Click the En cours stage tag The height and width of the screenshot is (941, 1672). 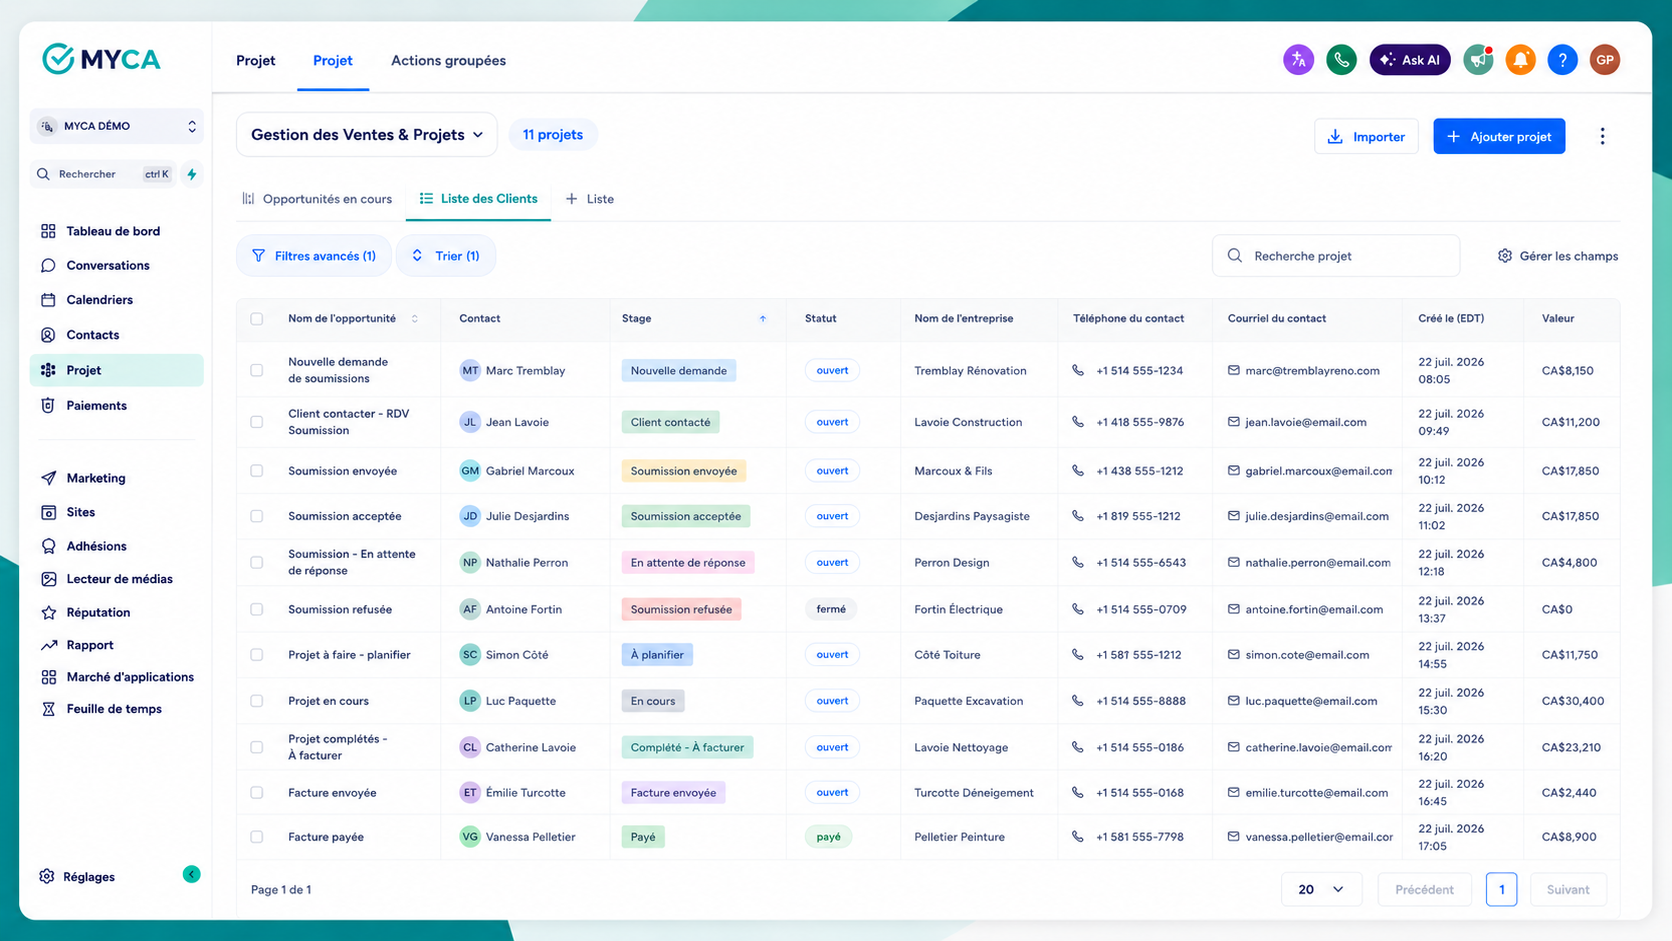coord(653,701)
